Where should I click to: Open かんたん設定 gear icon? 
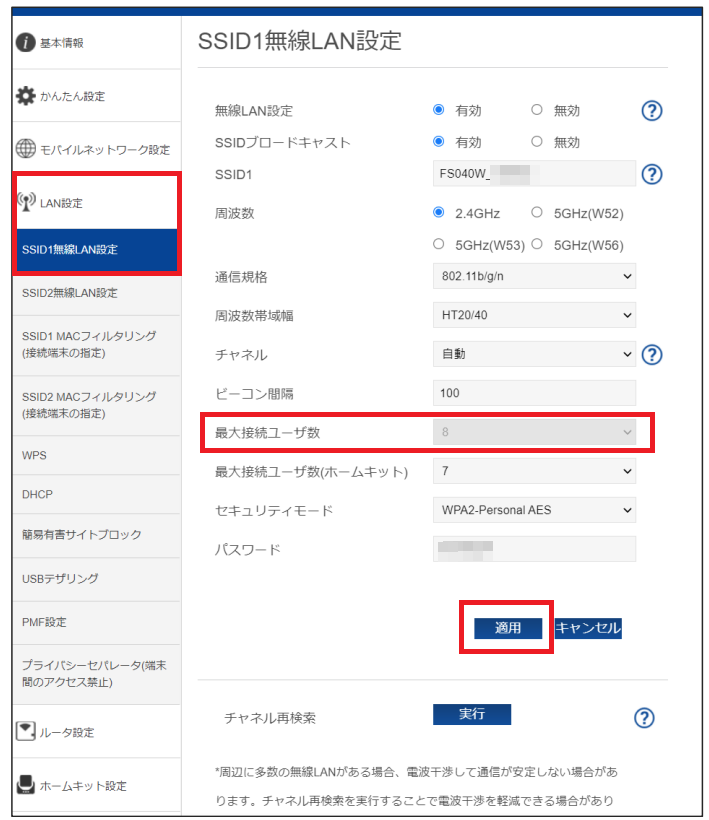click(x=26, y=96)
